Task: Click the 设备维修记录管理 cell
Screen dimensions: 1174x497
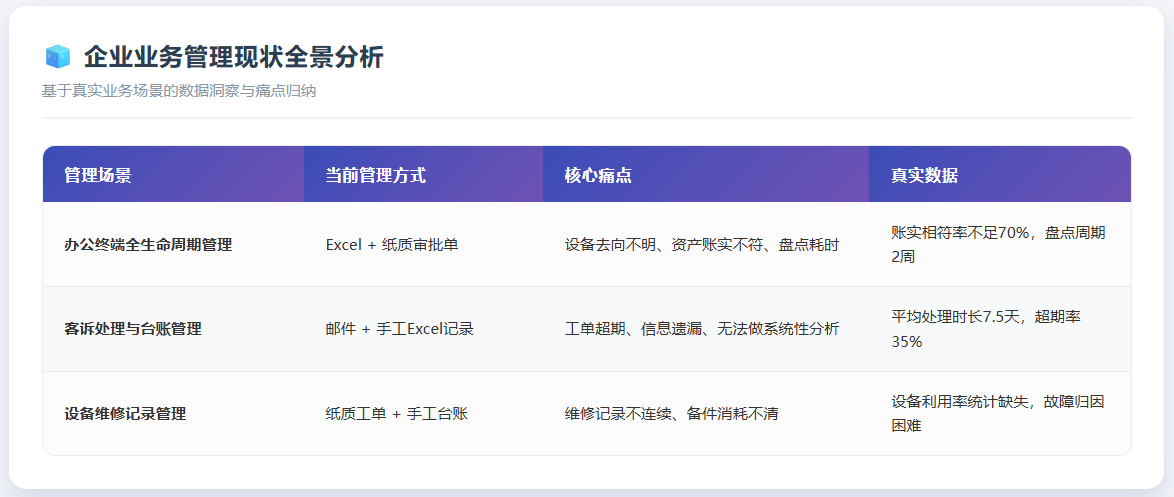Action: 174,414
